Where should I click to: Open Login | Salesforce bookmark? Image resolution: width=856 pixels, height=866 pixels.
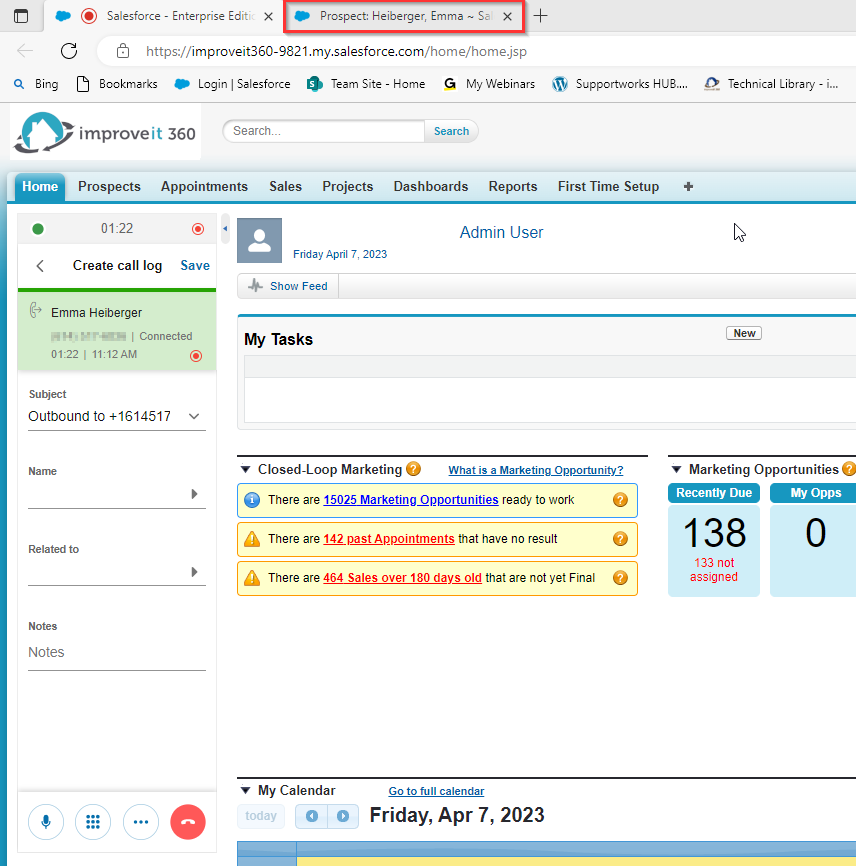(x=233, y=84)
